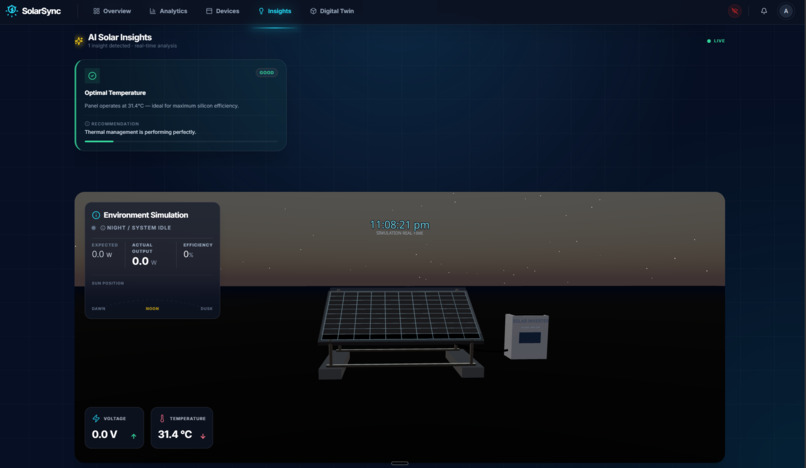Click the solar inverter box model
806x468 pixels.
[526, 336]
